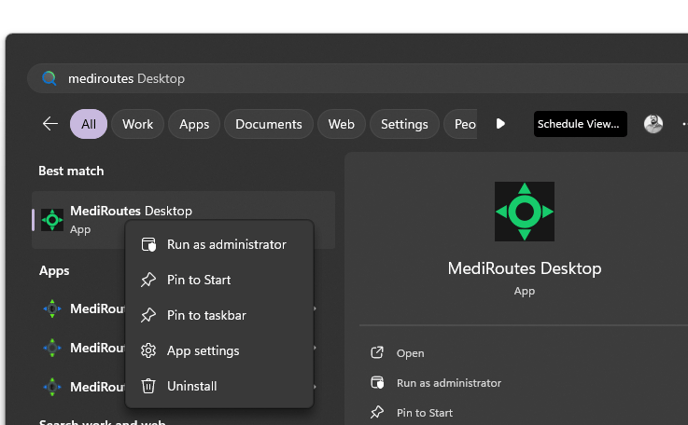
Task: Click the search box containing 'mediroutes Desktop'
Action: pyautogui.click(x=358, y=79)
